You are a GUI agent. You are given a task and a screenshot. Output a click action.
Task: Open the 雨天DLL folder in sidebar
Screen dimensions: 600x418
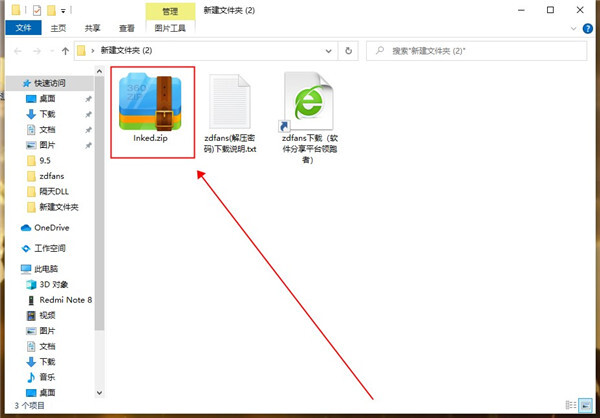54,192
